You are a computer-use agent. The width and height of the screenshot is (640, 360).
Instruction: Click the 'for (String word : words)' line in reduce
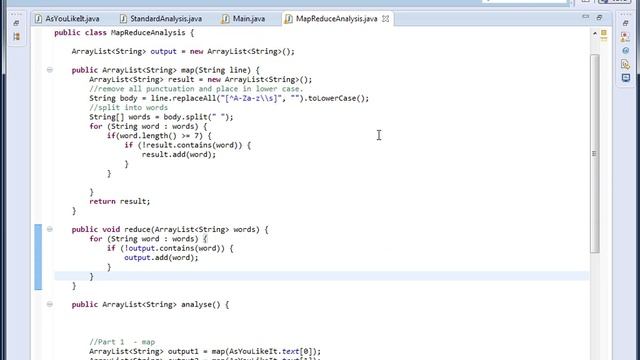pos(148,239)
